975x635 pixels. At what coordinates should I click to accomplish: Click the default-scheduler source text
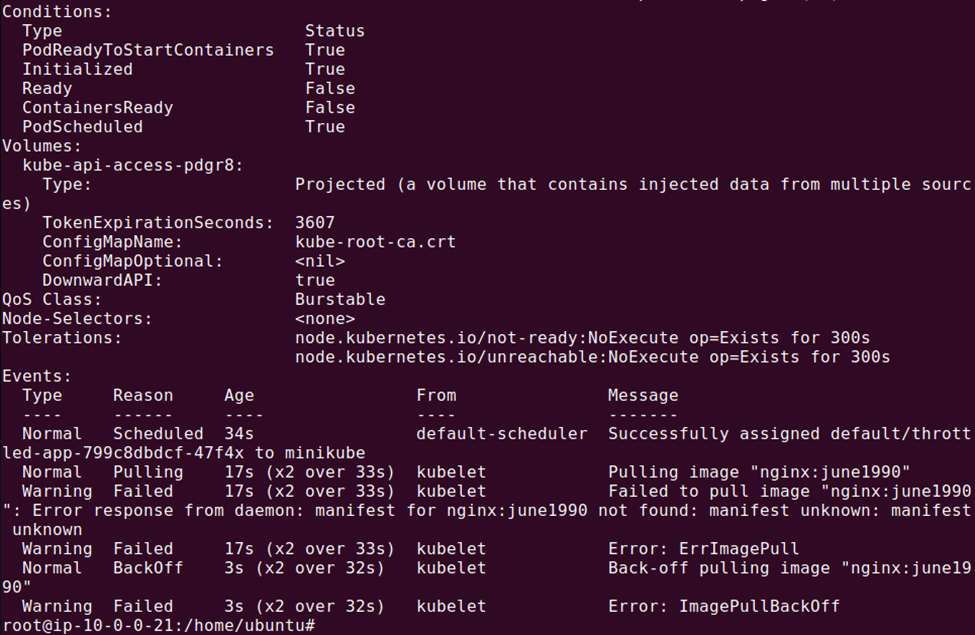click(502, 434)
